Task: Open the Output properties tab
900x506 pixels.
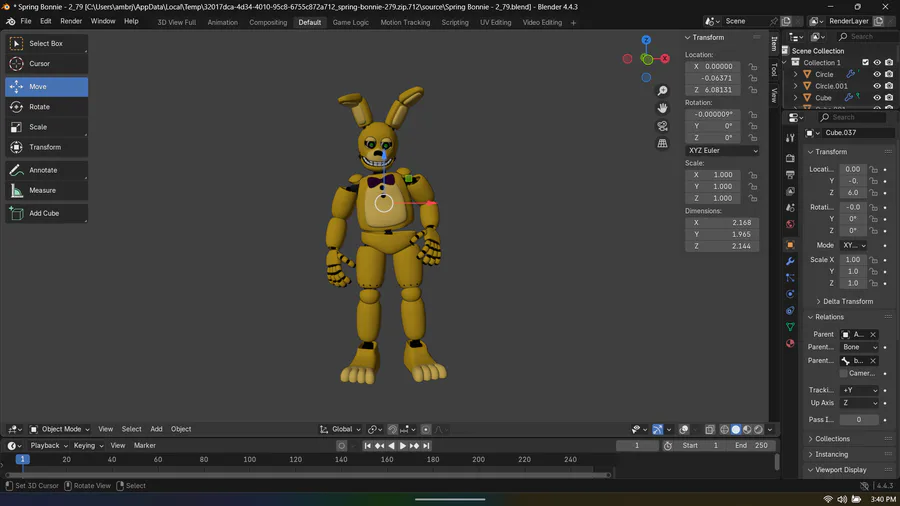Action: point(790,174)
